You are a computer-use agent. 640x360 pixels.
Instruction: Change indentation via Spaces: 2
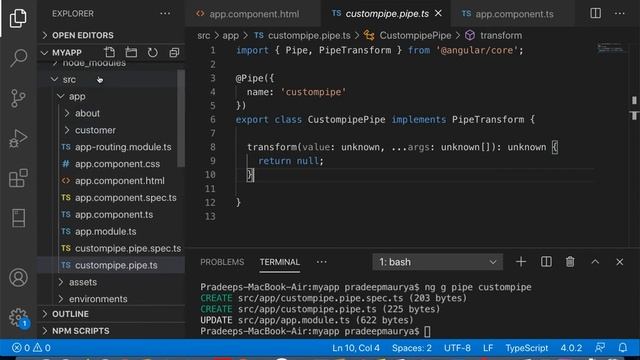[411, 348]
